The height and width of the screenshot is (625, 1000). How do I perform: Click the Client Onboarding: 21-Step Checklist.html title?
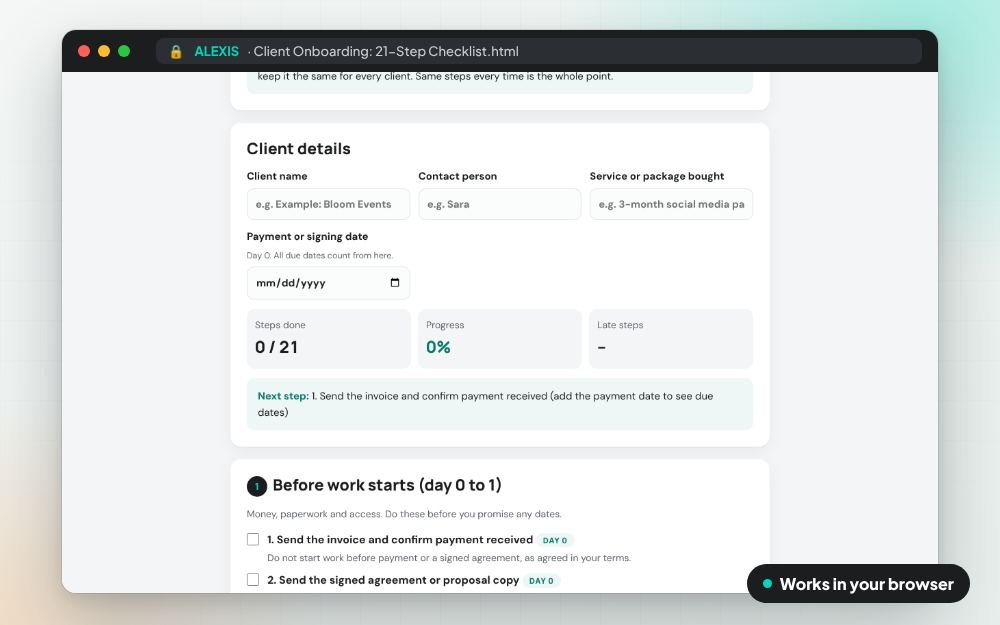[386, 52]
